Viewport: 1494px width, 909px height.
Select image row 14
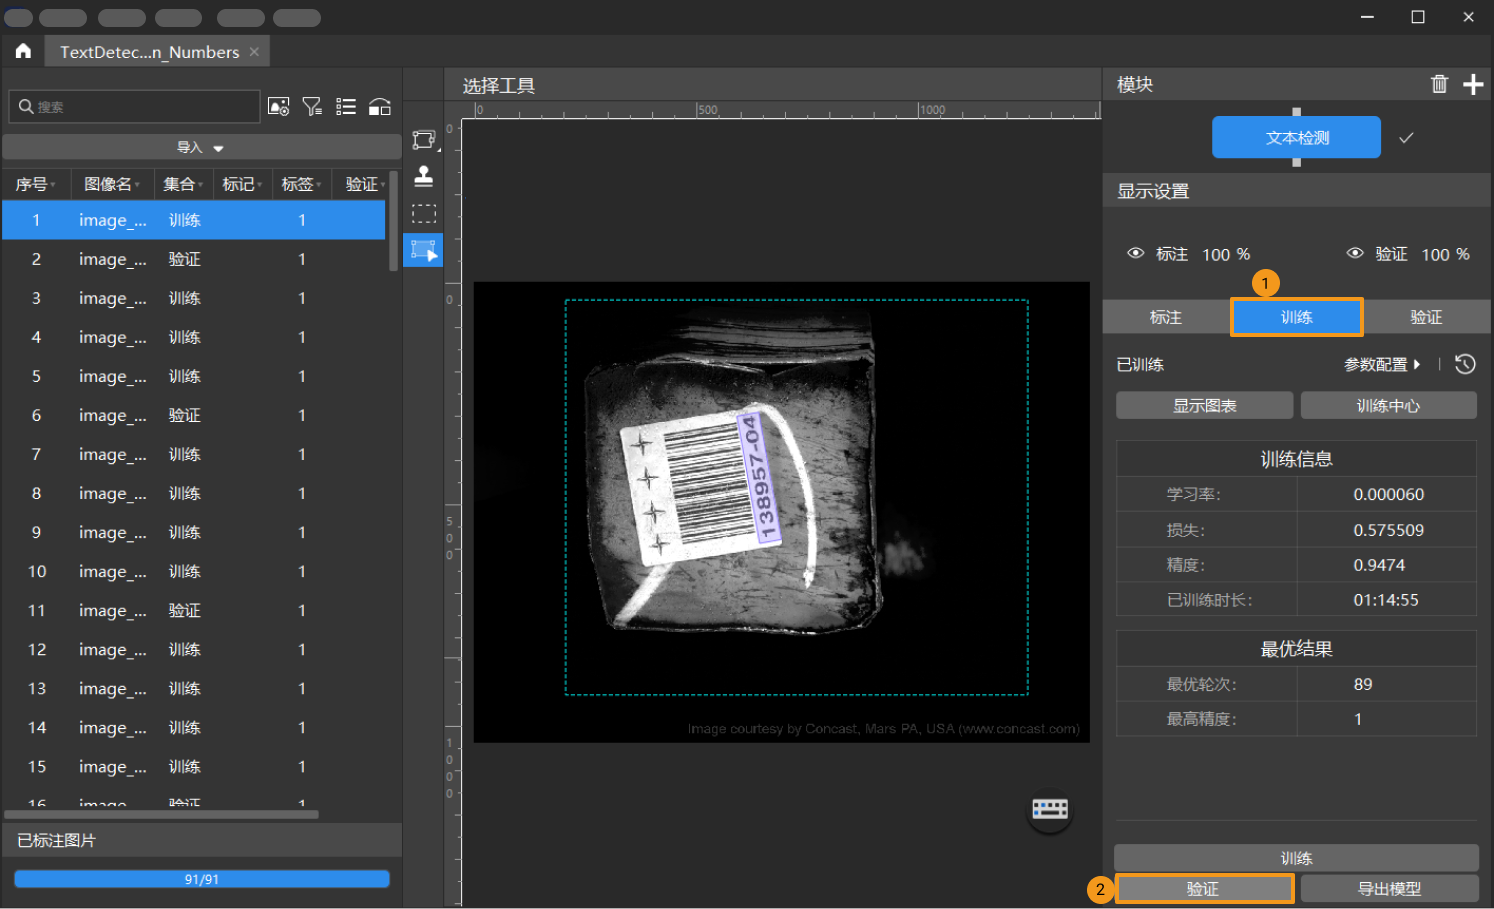click(x=194, y=727)
